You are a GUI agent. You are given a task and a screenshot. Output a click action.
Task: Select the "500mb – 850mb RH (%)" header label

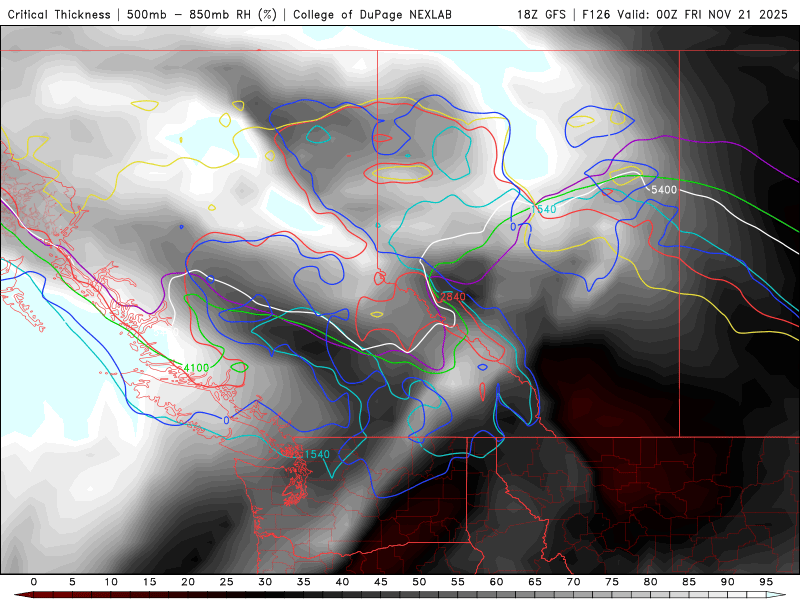(202, 15)
